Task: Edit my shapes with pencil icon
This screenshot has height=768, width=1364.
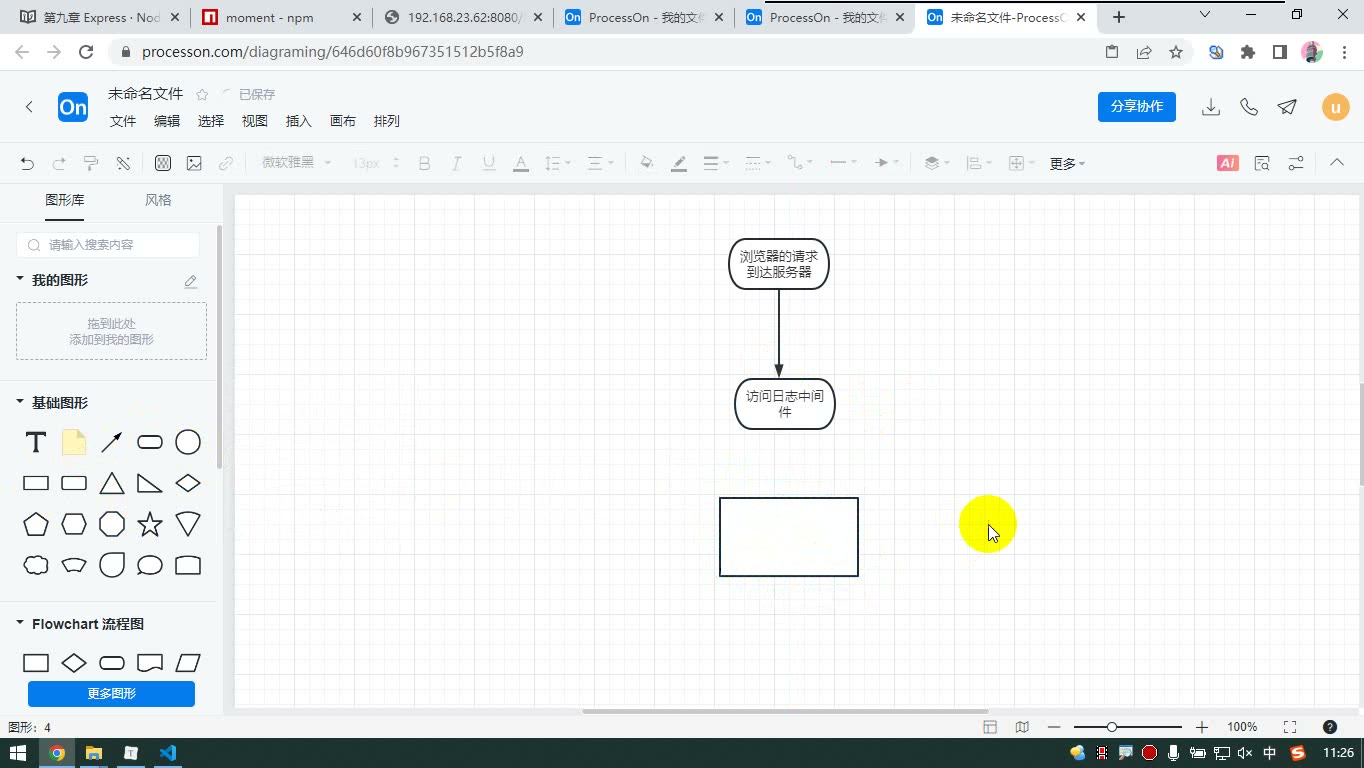Action: tap(191, 281)
